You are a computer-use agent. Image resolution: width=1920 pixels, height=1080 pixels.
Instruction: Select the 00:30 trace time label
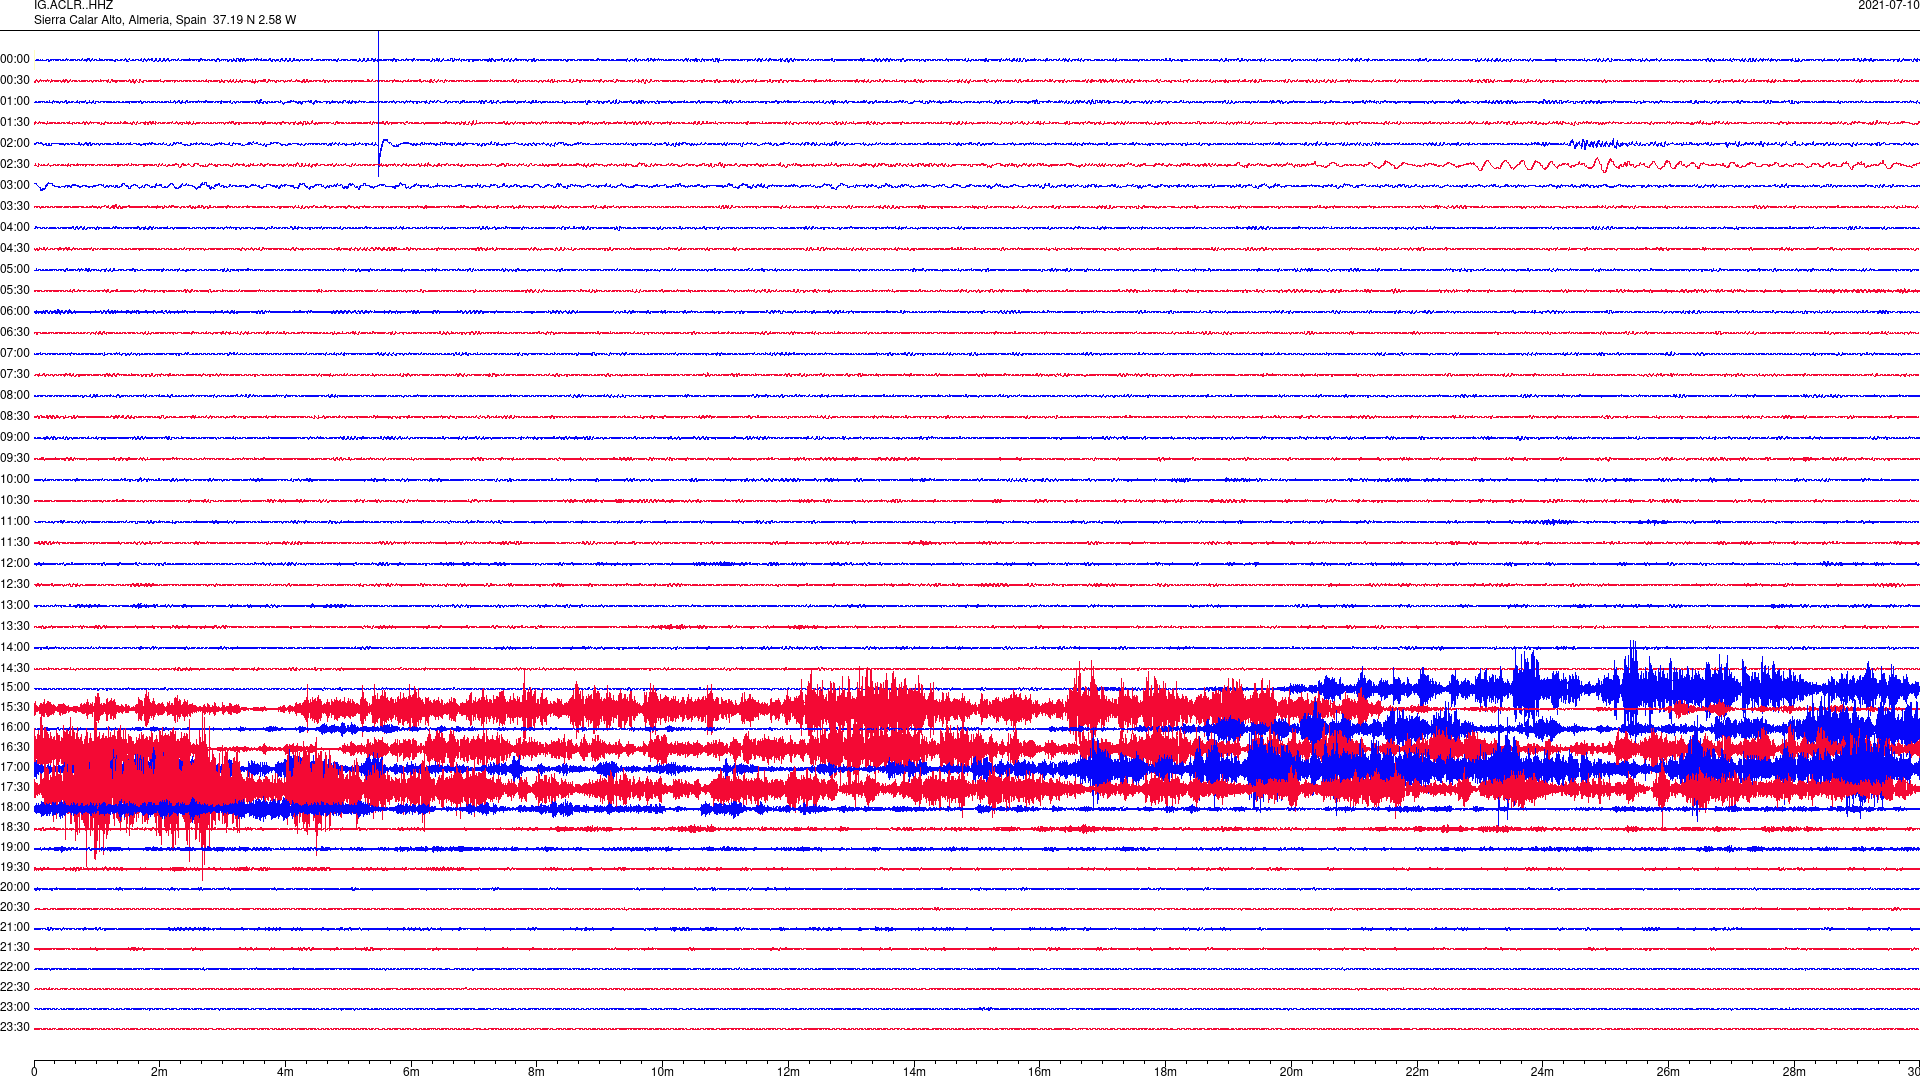click(15, 81)
